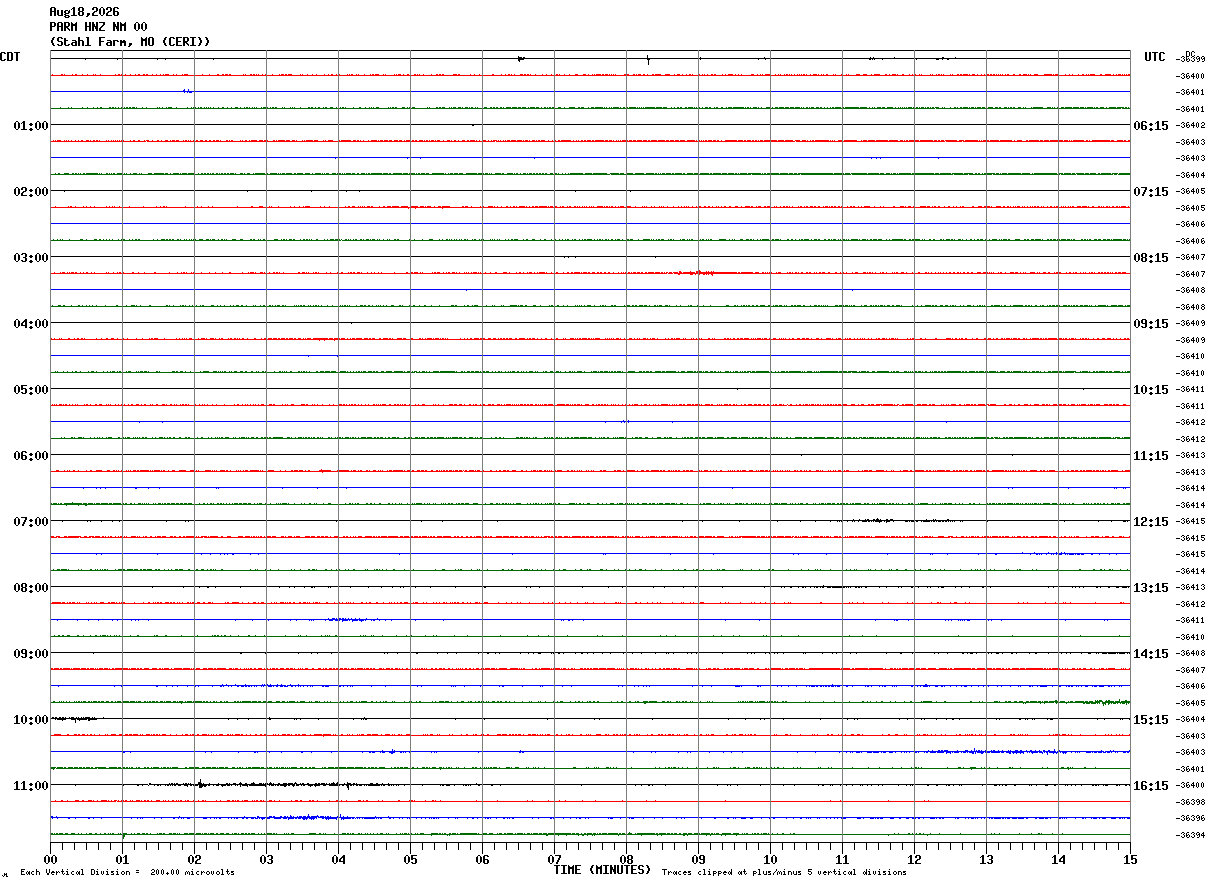The width and height of the screenshot is (1210, 886).
Task: Click the black burst on 10:00 row
Action: click(x=75, y=718)
